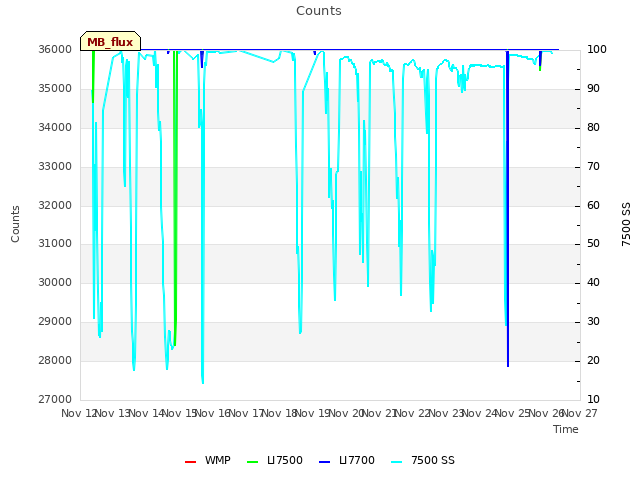Click the Nov 27 date label

pos(580,413)
